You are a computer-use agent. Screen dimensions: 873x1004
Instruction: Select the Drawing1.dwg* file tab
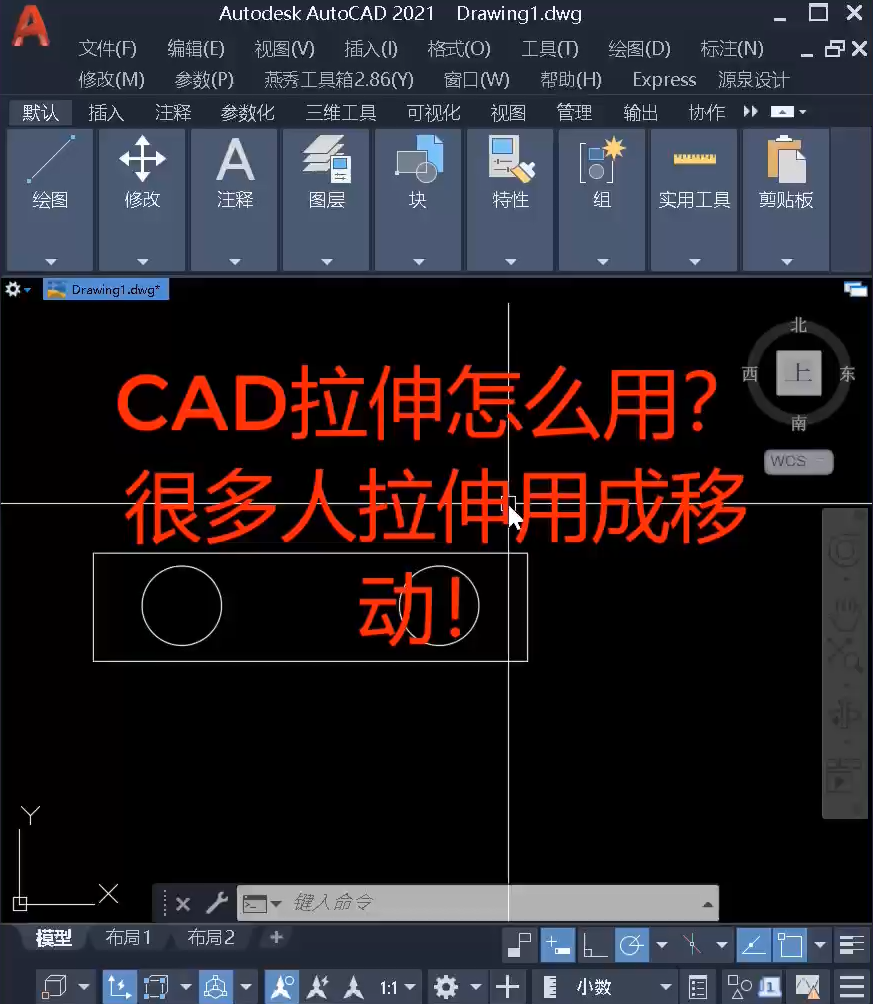click(x=106, y=289)
